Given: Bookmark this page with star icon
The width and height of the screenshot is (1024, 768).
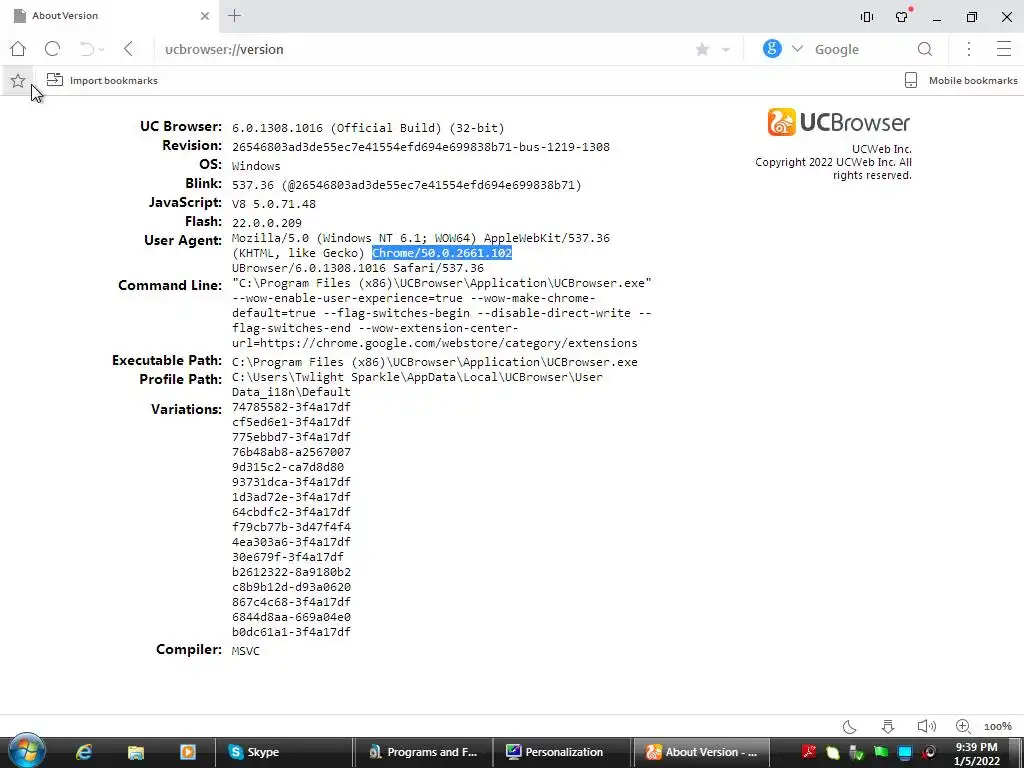Looking at the screenshot, I should (x=703, y=50).
